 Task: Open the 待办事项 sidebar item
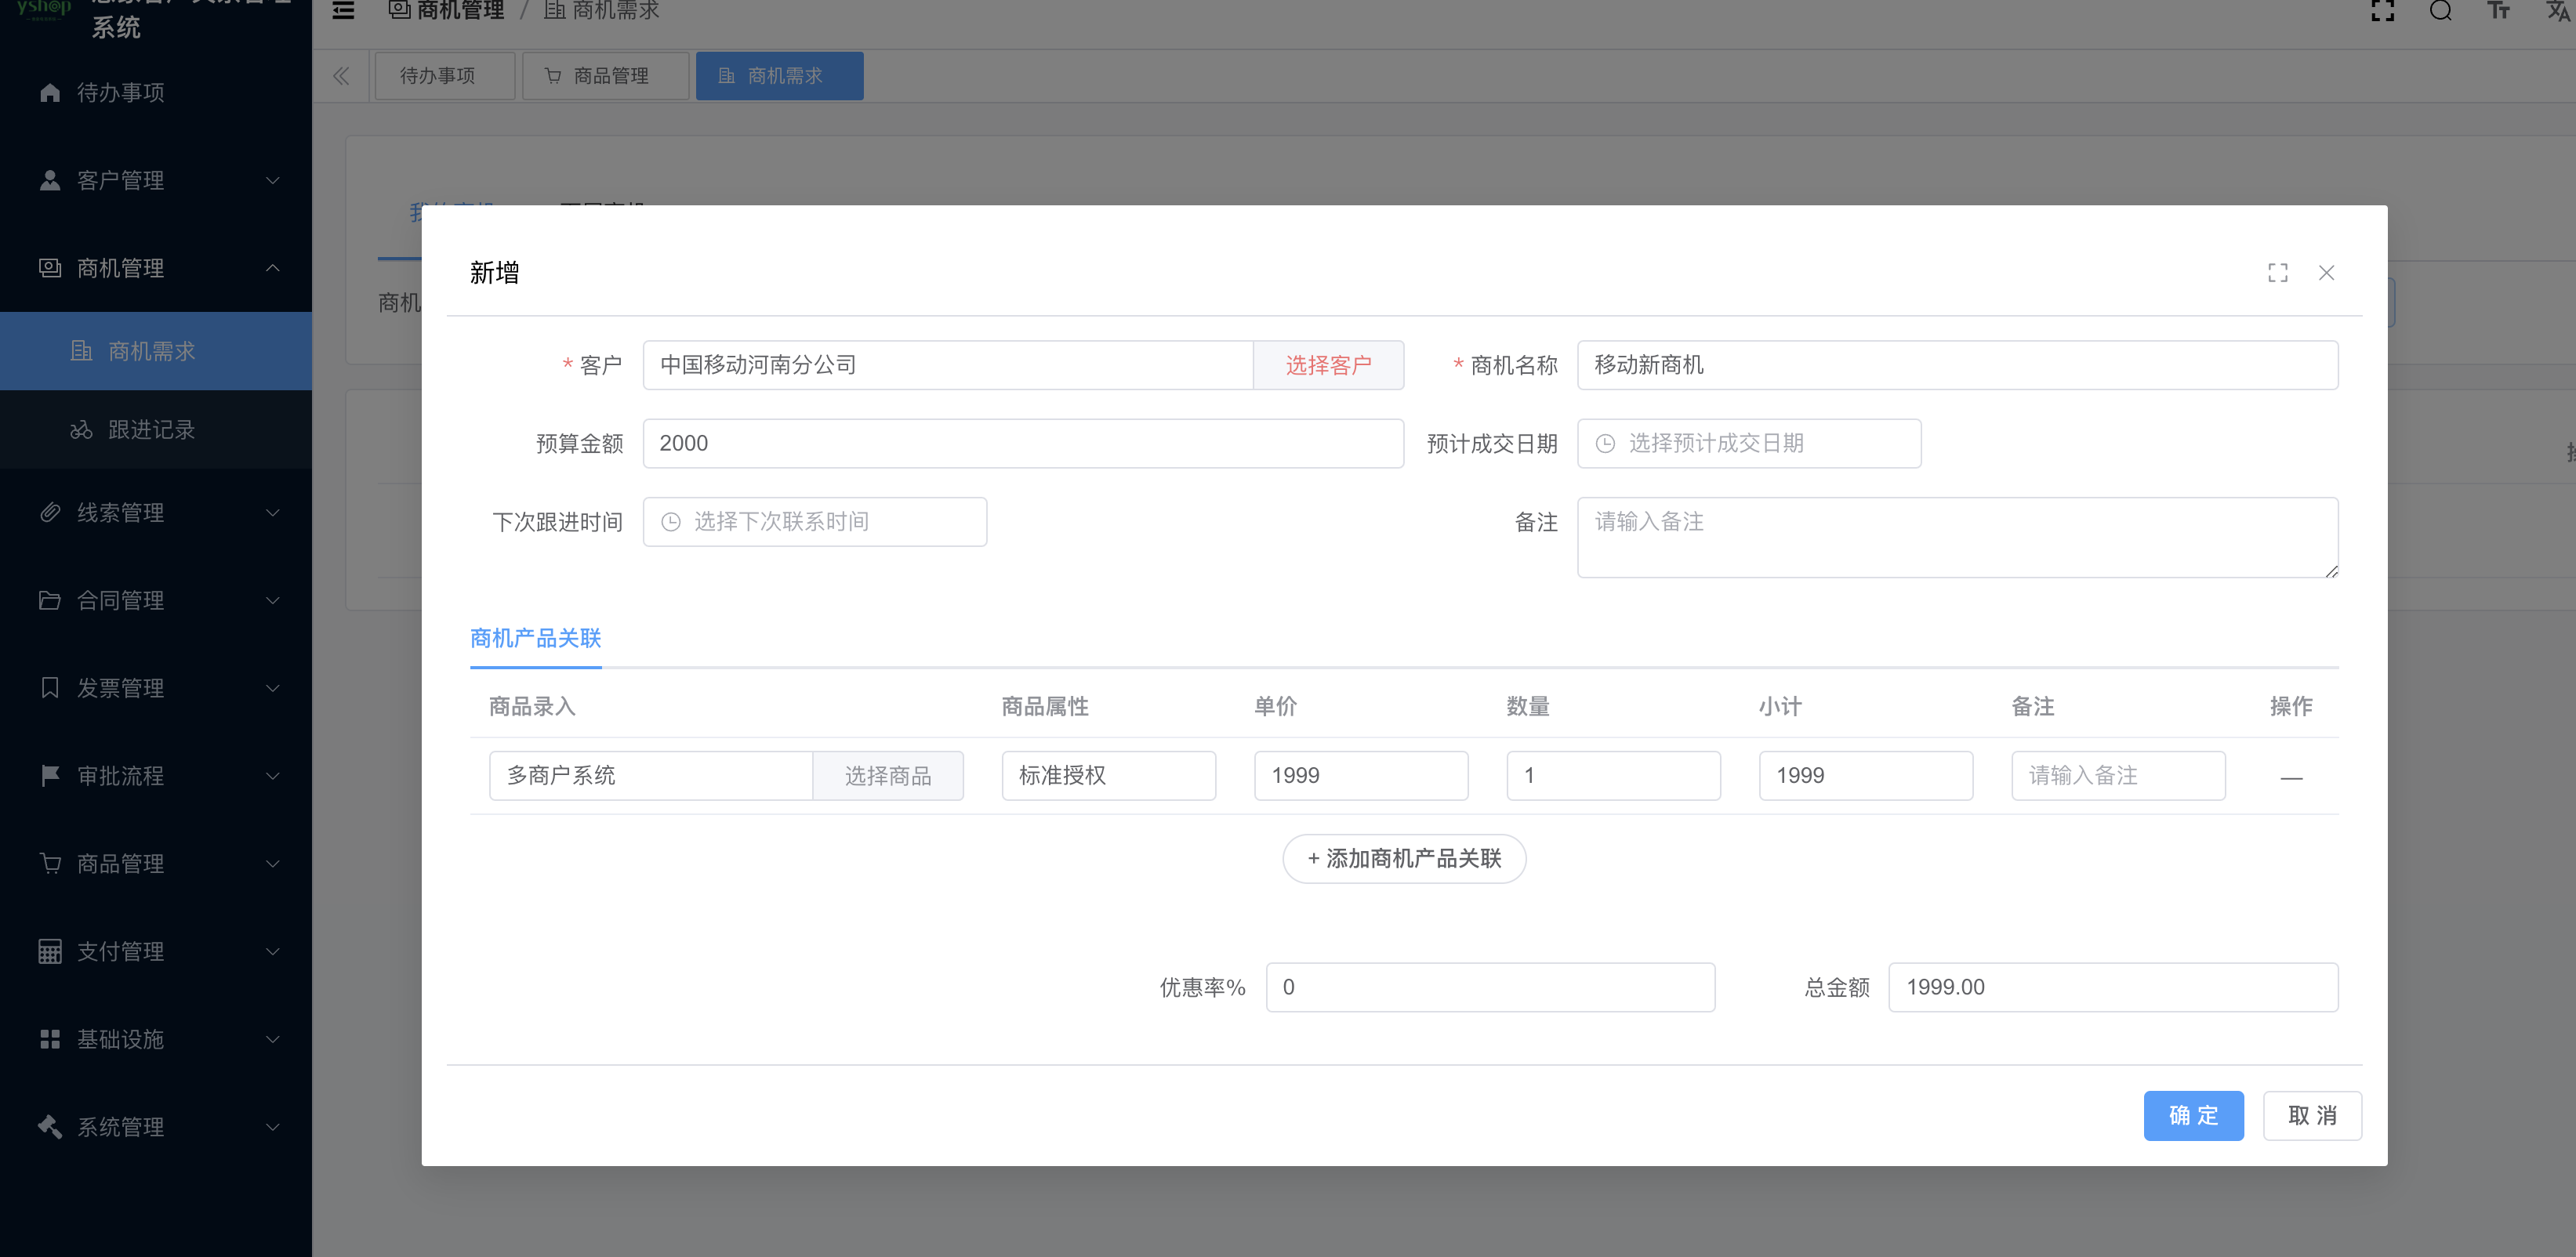[120, 93]
